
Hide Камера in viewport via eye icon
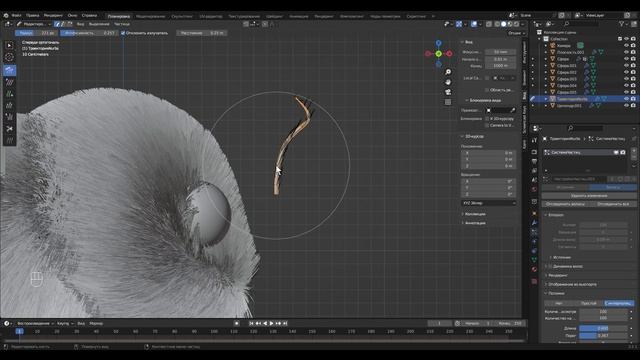click(627, 46)
